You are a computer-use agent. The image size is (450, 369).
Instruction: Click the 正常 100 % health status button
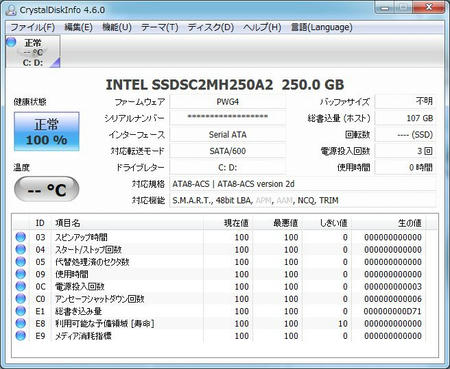[x=47, y=132]
